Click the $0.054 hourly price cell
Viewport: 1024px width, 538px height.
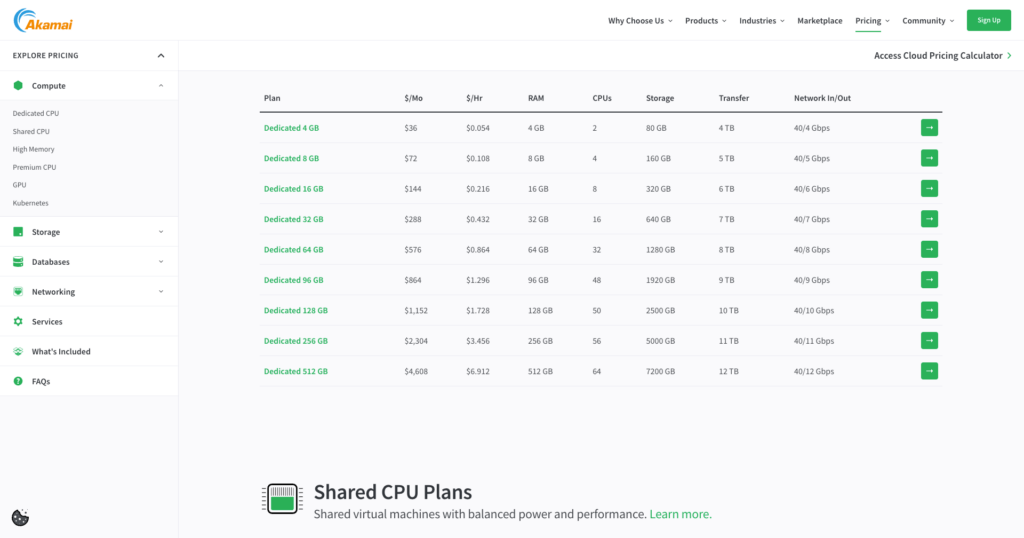pos(478,128)
